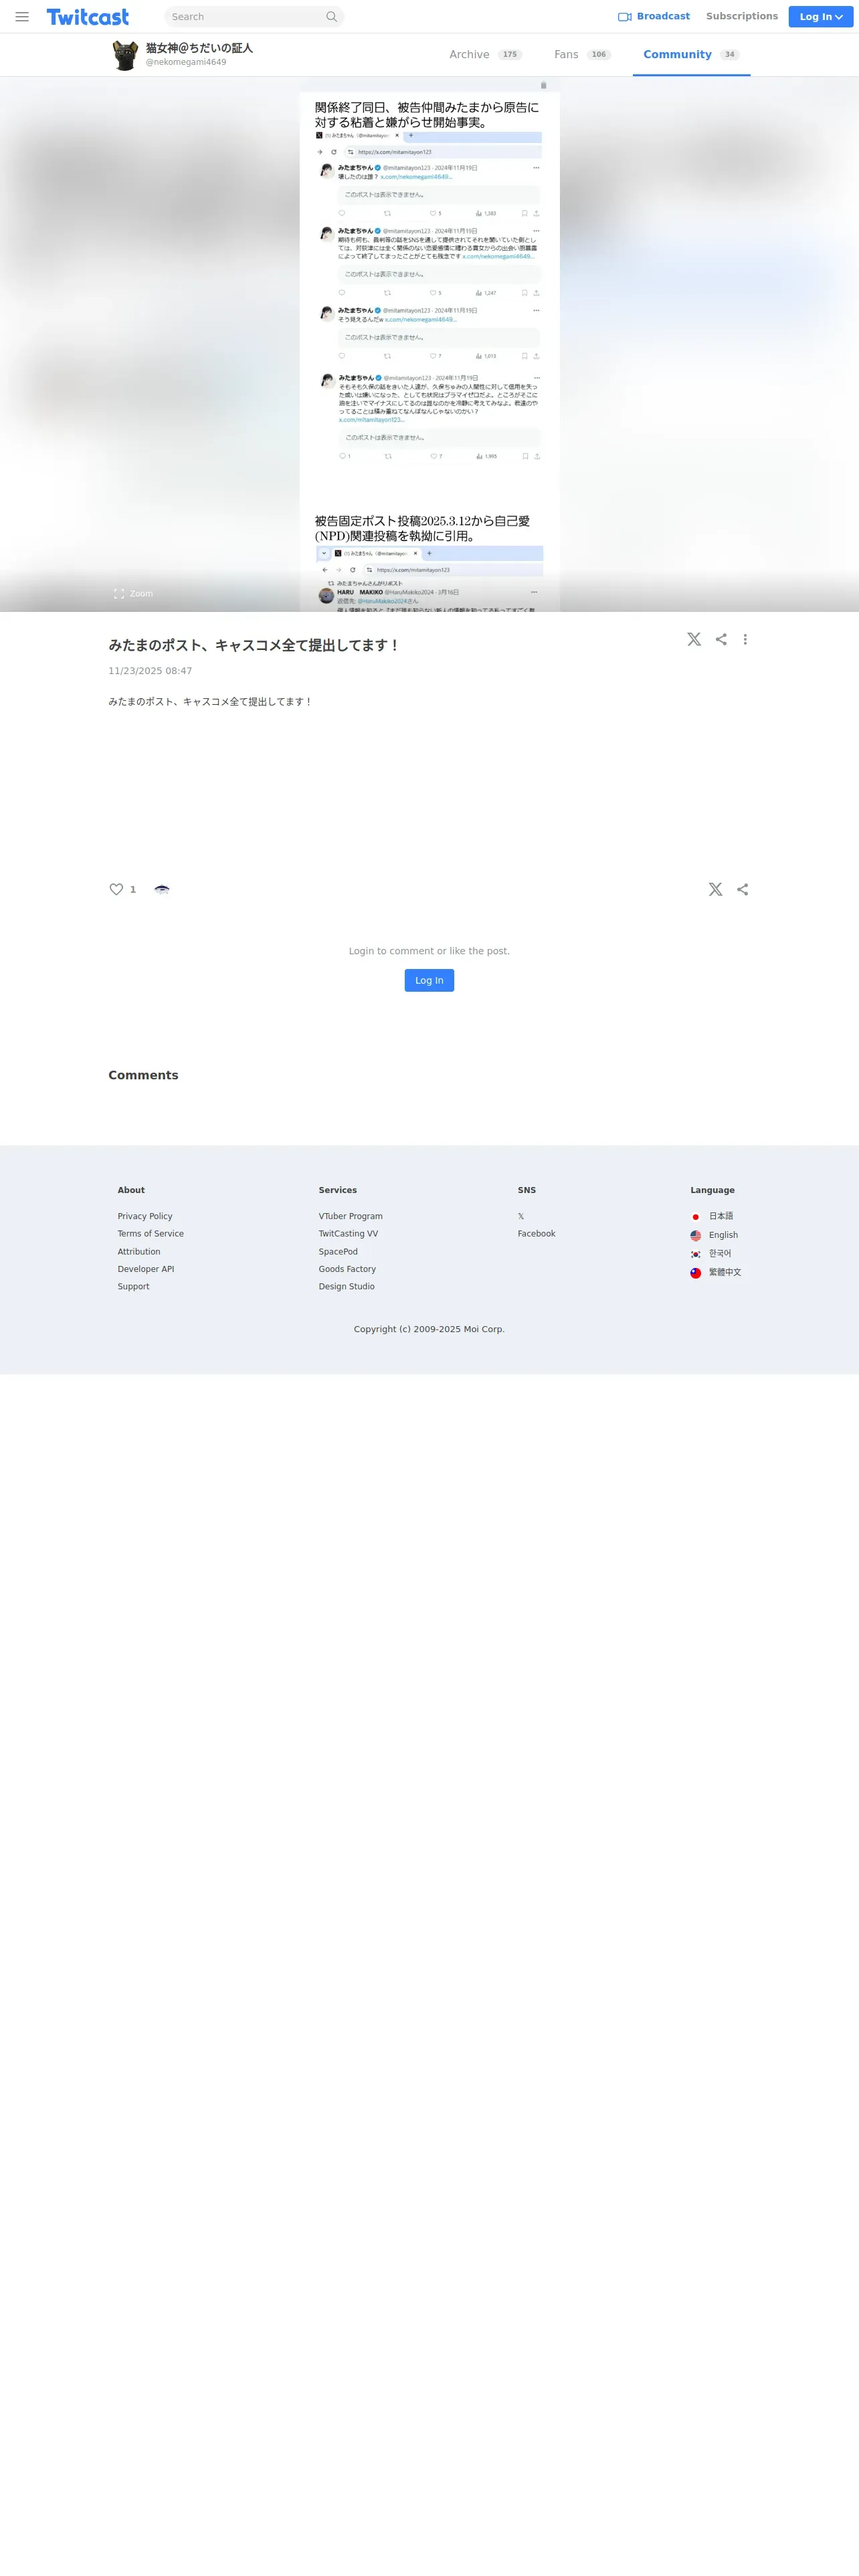Switch to the Archive tab
The height and width of the screenshot is (2576, 859).
click(485, 55)
